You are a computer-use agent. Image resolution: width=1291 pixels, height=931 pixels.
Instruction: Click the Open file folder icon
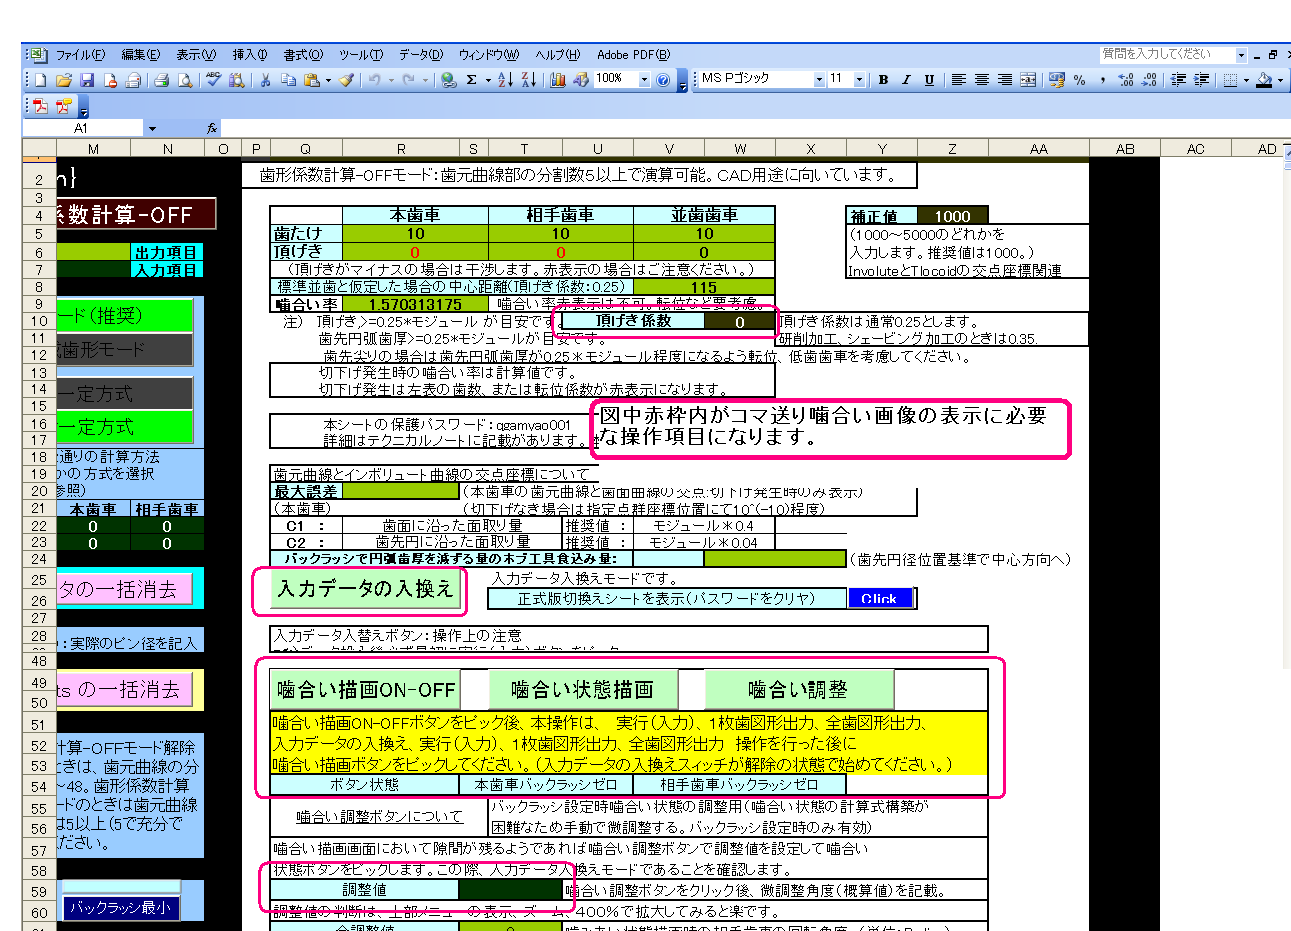63,80
